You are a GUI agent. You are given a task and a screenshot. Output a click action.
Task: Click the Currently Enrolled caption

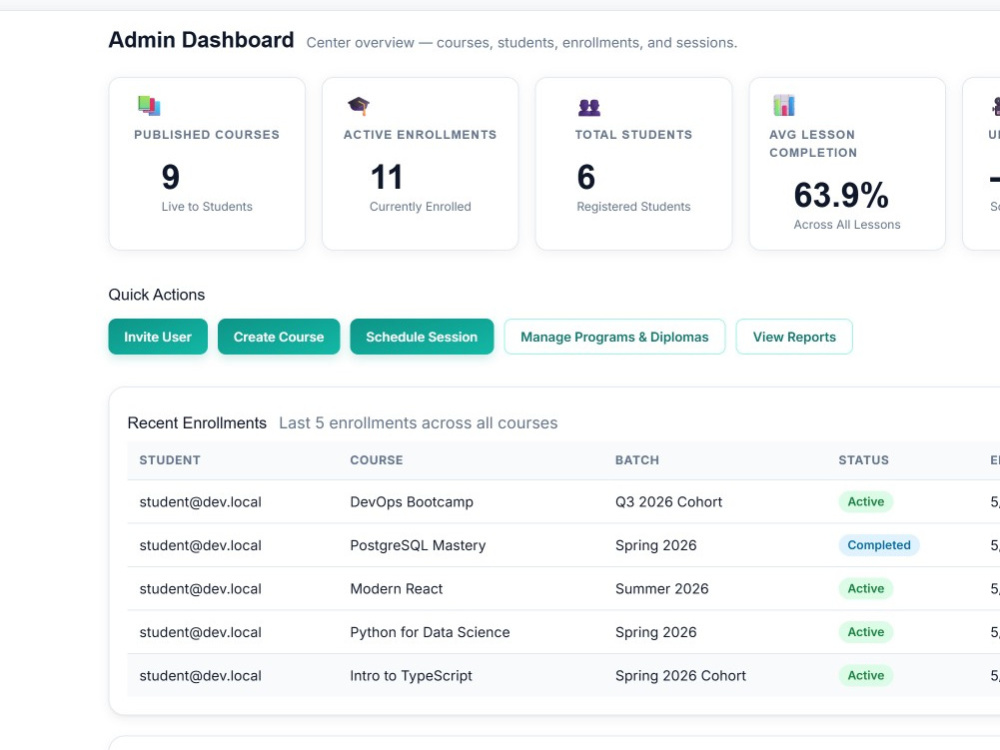420,207
